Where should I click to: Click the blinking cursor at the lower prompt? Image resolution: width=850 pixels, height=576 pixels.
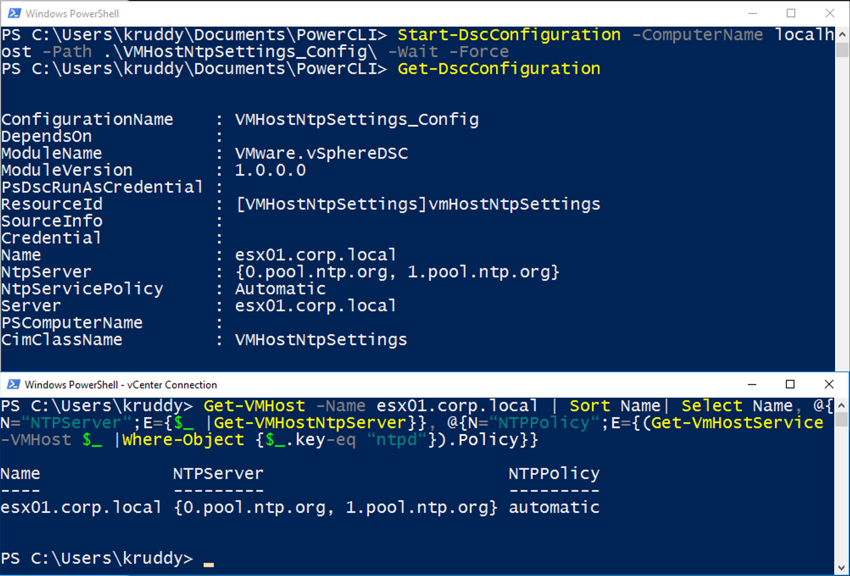pyautogui.click(x=209, y=565)
